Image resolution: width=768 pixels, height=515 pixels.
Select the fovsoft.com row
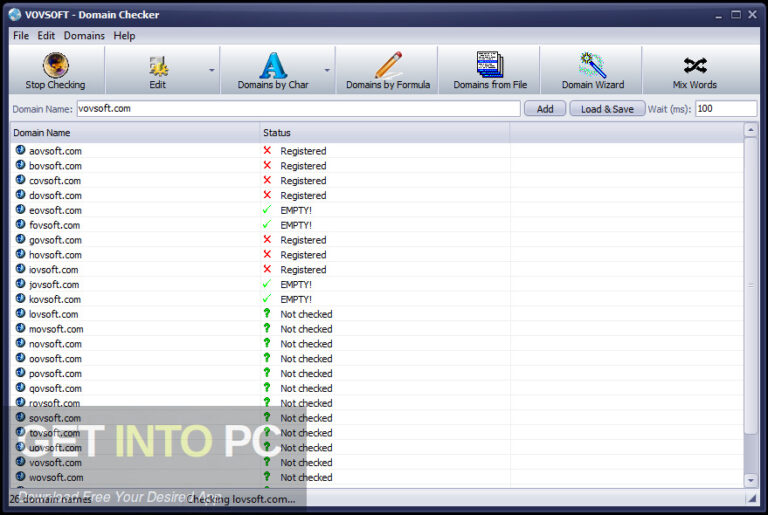[x=376, y=225]
